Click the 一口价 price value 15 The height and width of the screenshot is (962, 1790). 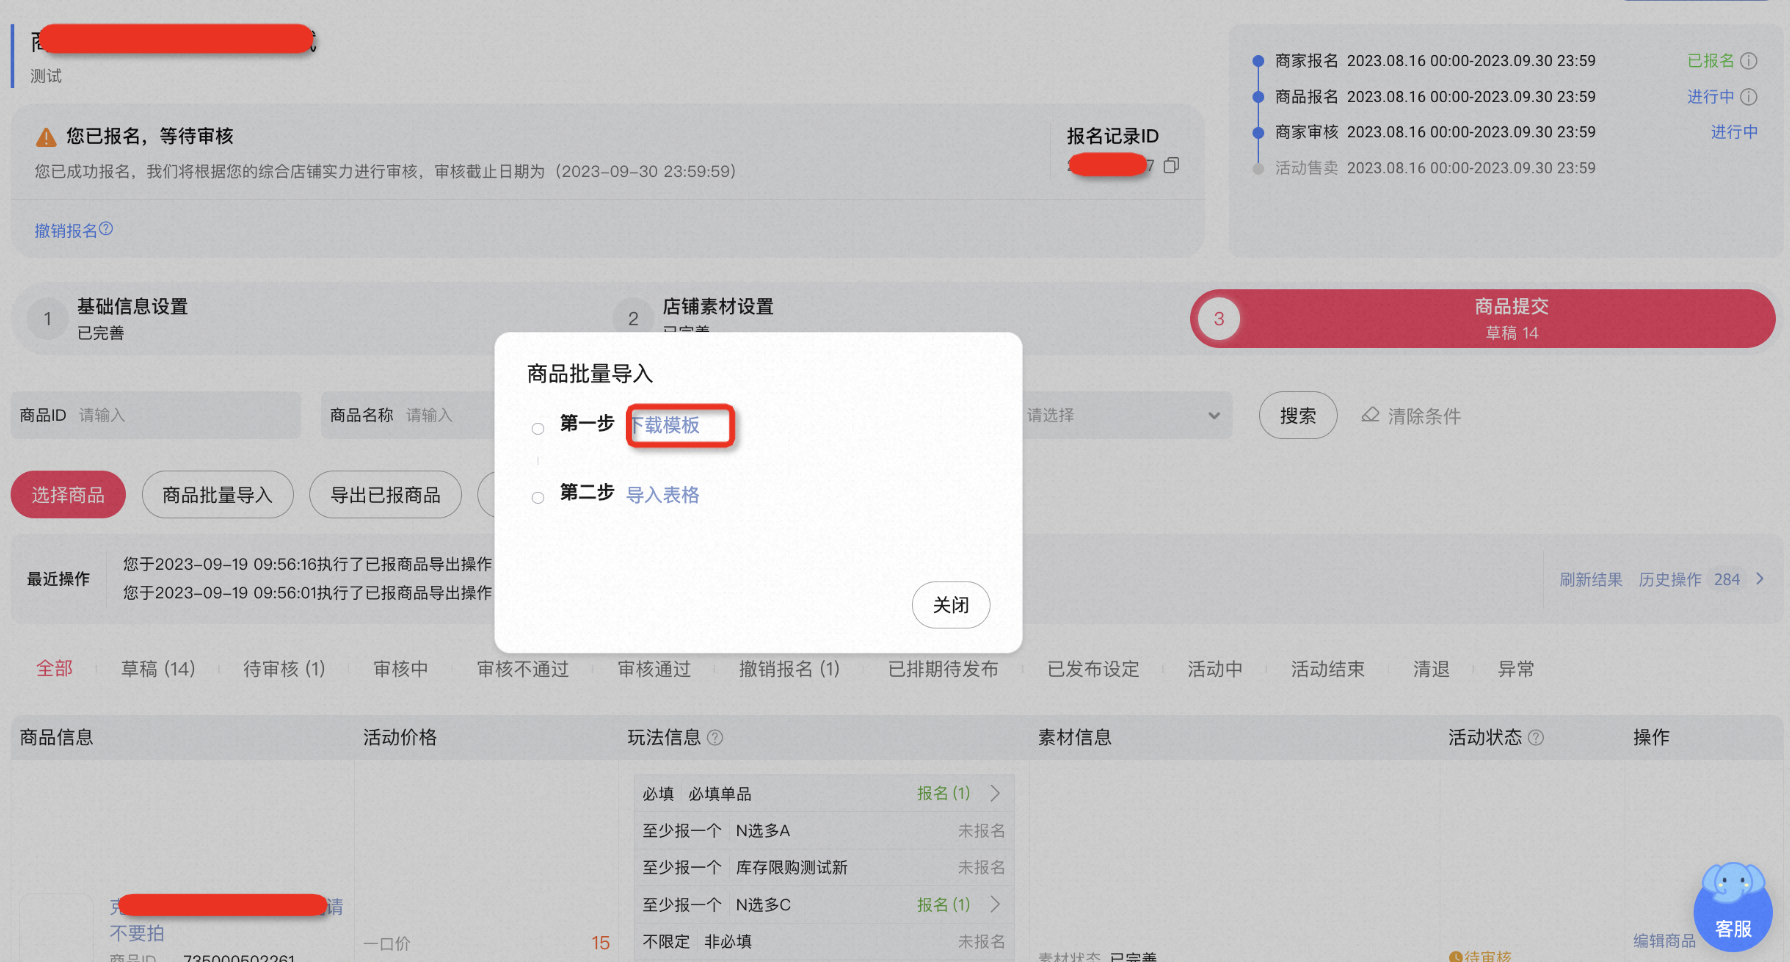600,943
